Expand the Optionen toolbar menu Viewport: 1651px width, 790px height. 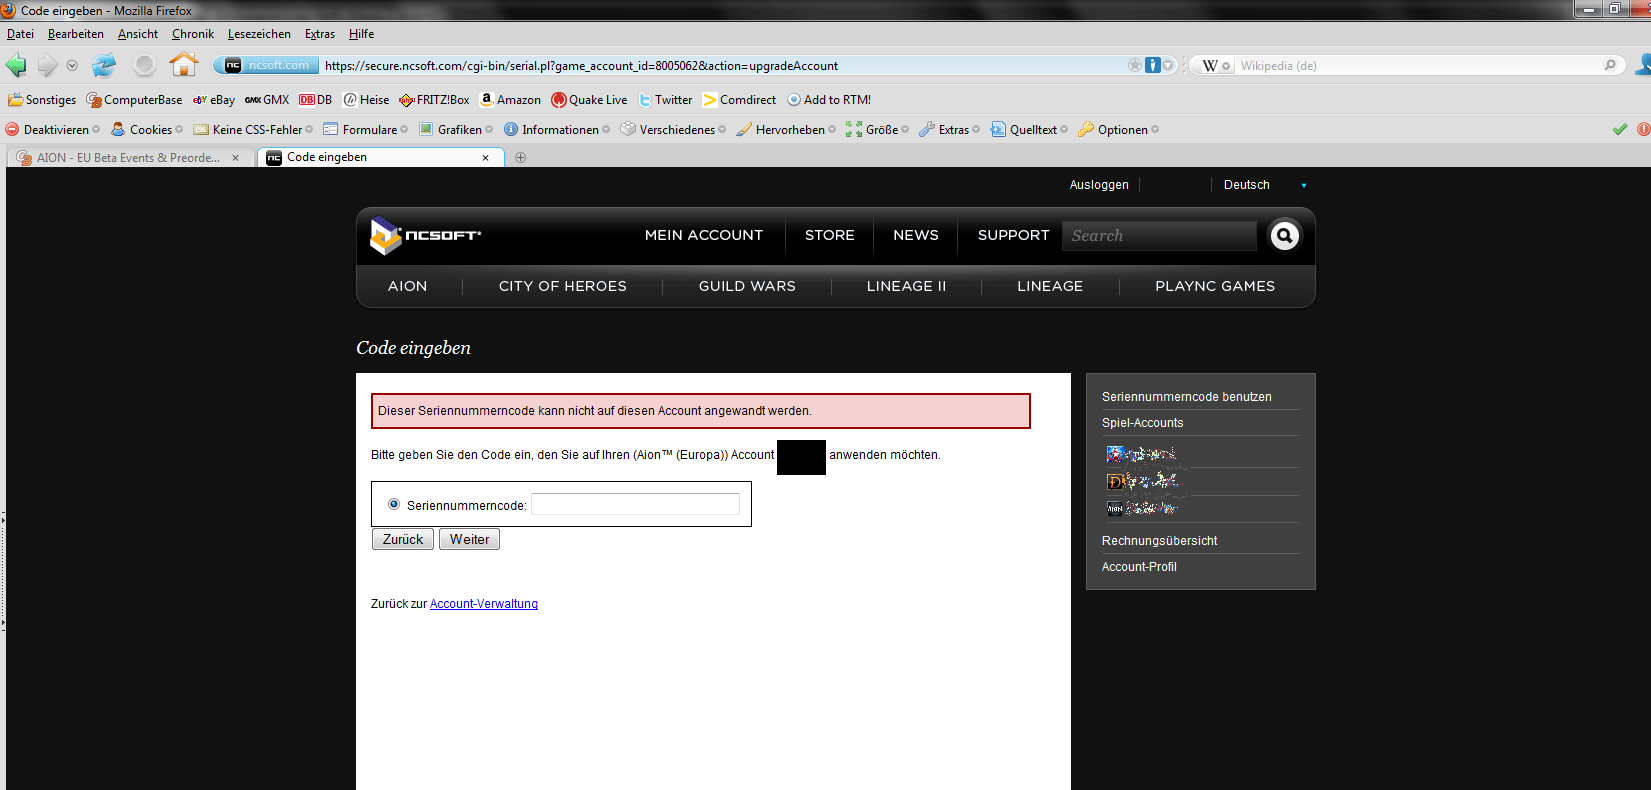click(1119, 130)
